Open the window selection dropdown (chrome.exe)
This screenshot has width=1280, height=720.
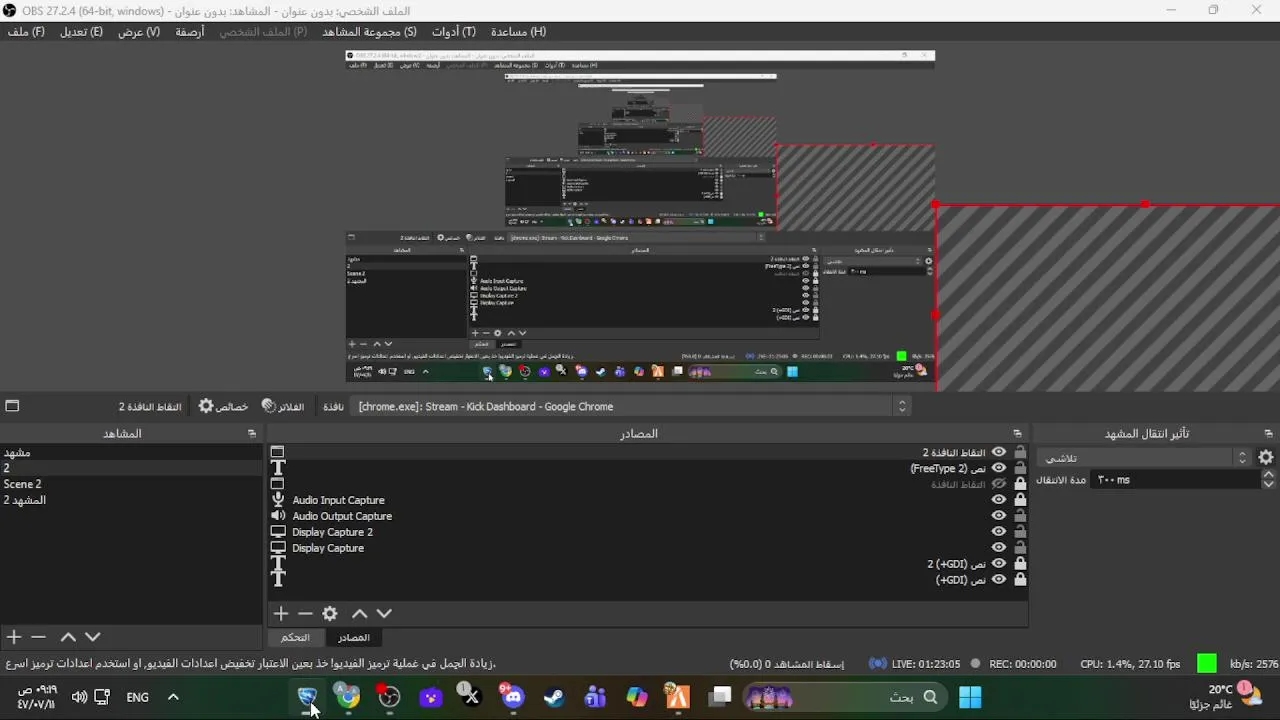(x=630, y=406)
